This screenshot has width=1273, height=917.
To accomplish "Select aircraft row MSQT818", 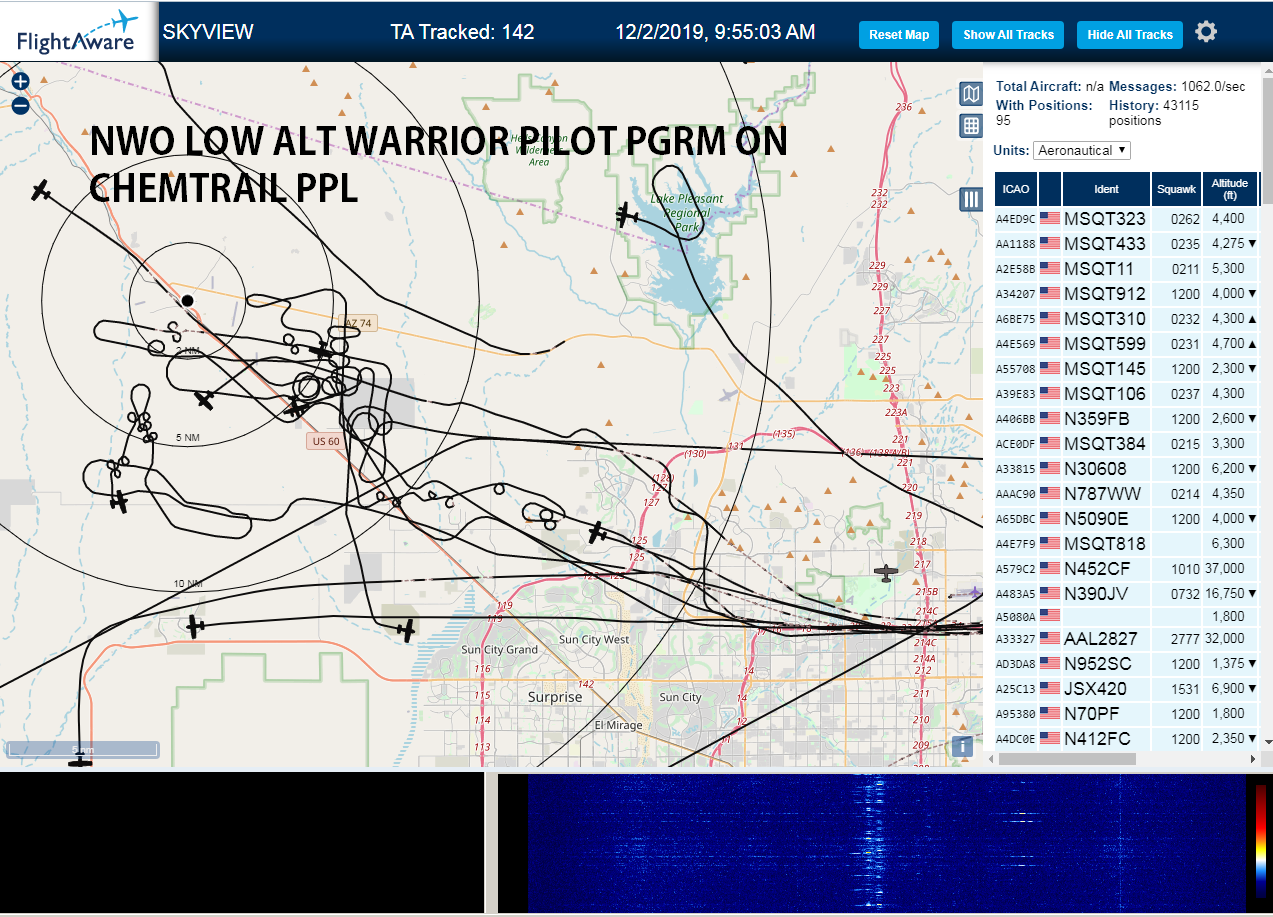I will pos(1126,543).
